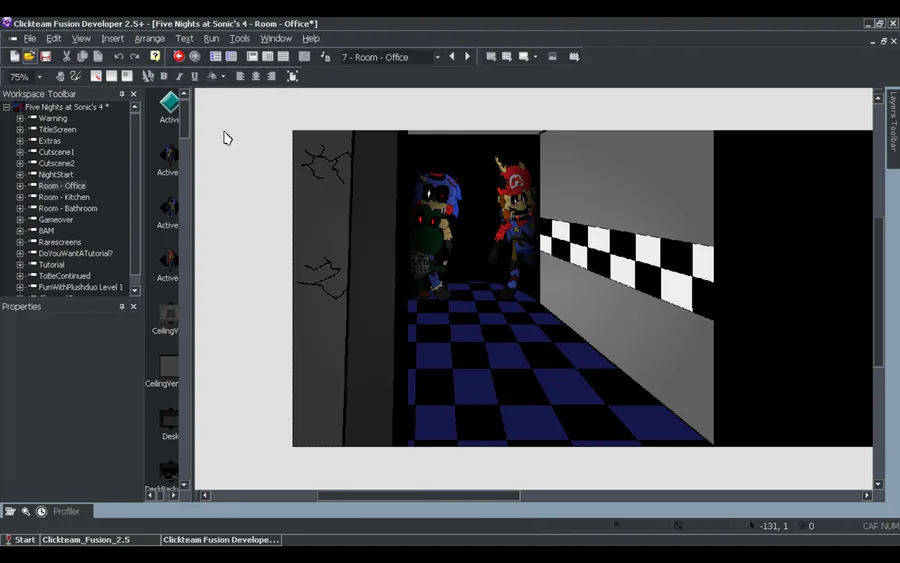This screenshot has width=900, height=563.
Task: Click Run Frame icon
Action: coord(523,56)
